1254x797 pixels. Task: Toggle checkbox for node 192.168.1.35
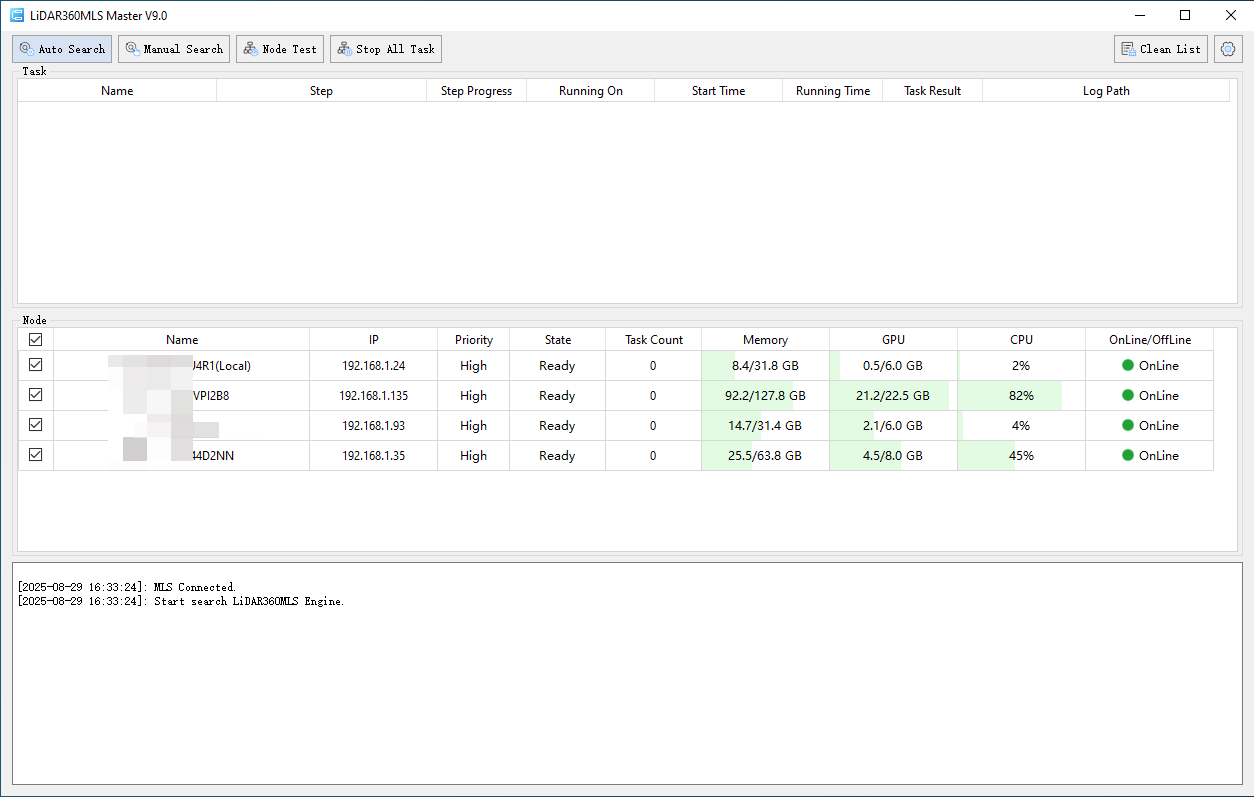pyautogui.click(x=36, y=456)
